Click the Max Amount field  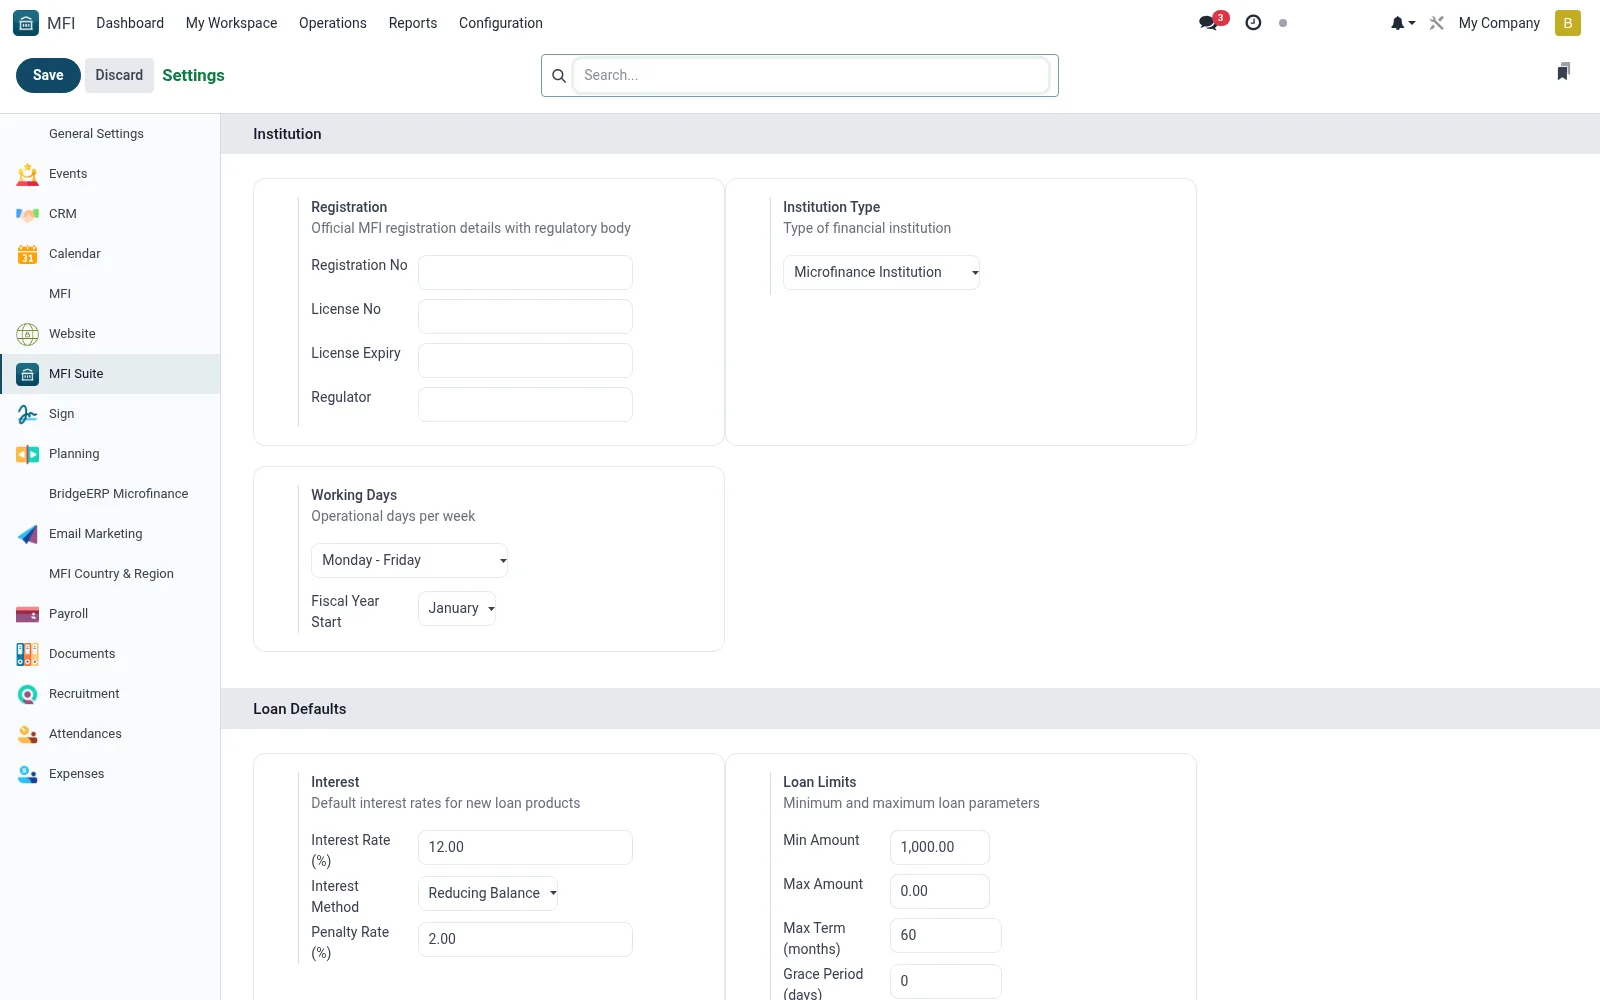940,891
